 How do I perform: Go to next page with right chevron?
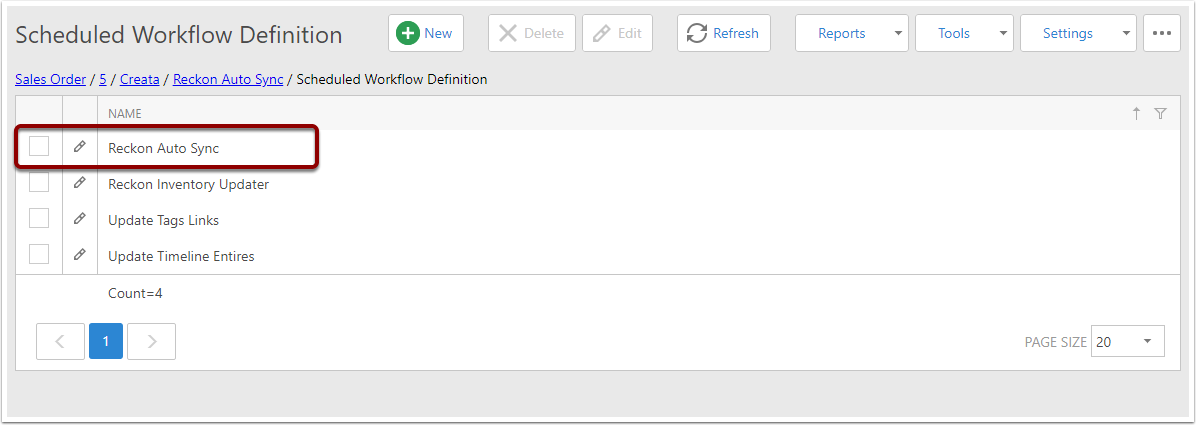point(151,341)
